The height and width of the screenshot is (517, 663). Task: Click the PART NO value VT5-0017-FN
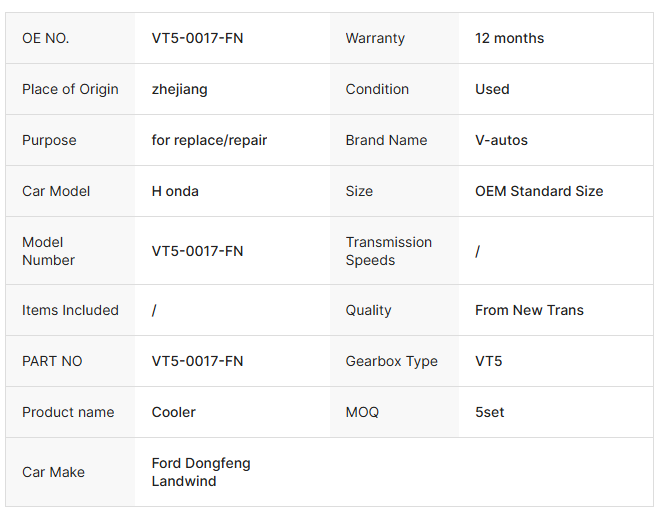point(197,361)
